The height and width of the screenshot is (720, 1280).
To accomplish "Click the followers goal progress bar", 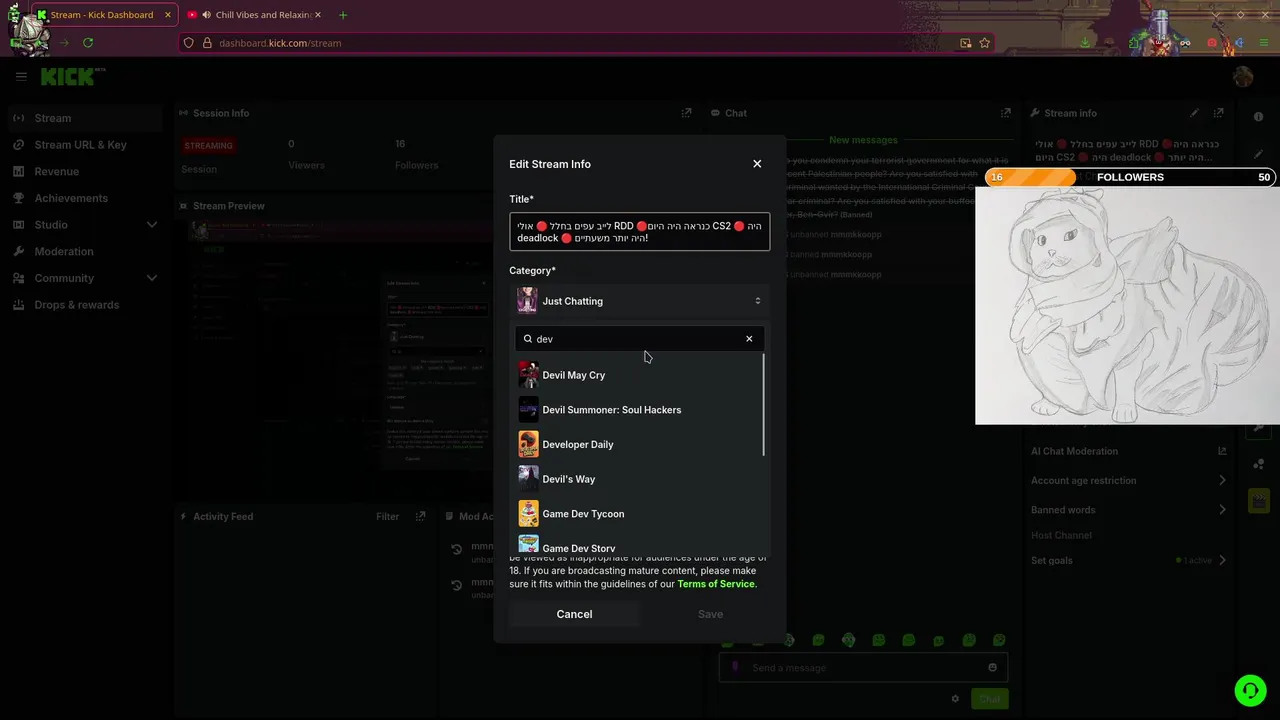I will point(1129,177).
